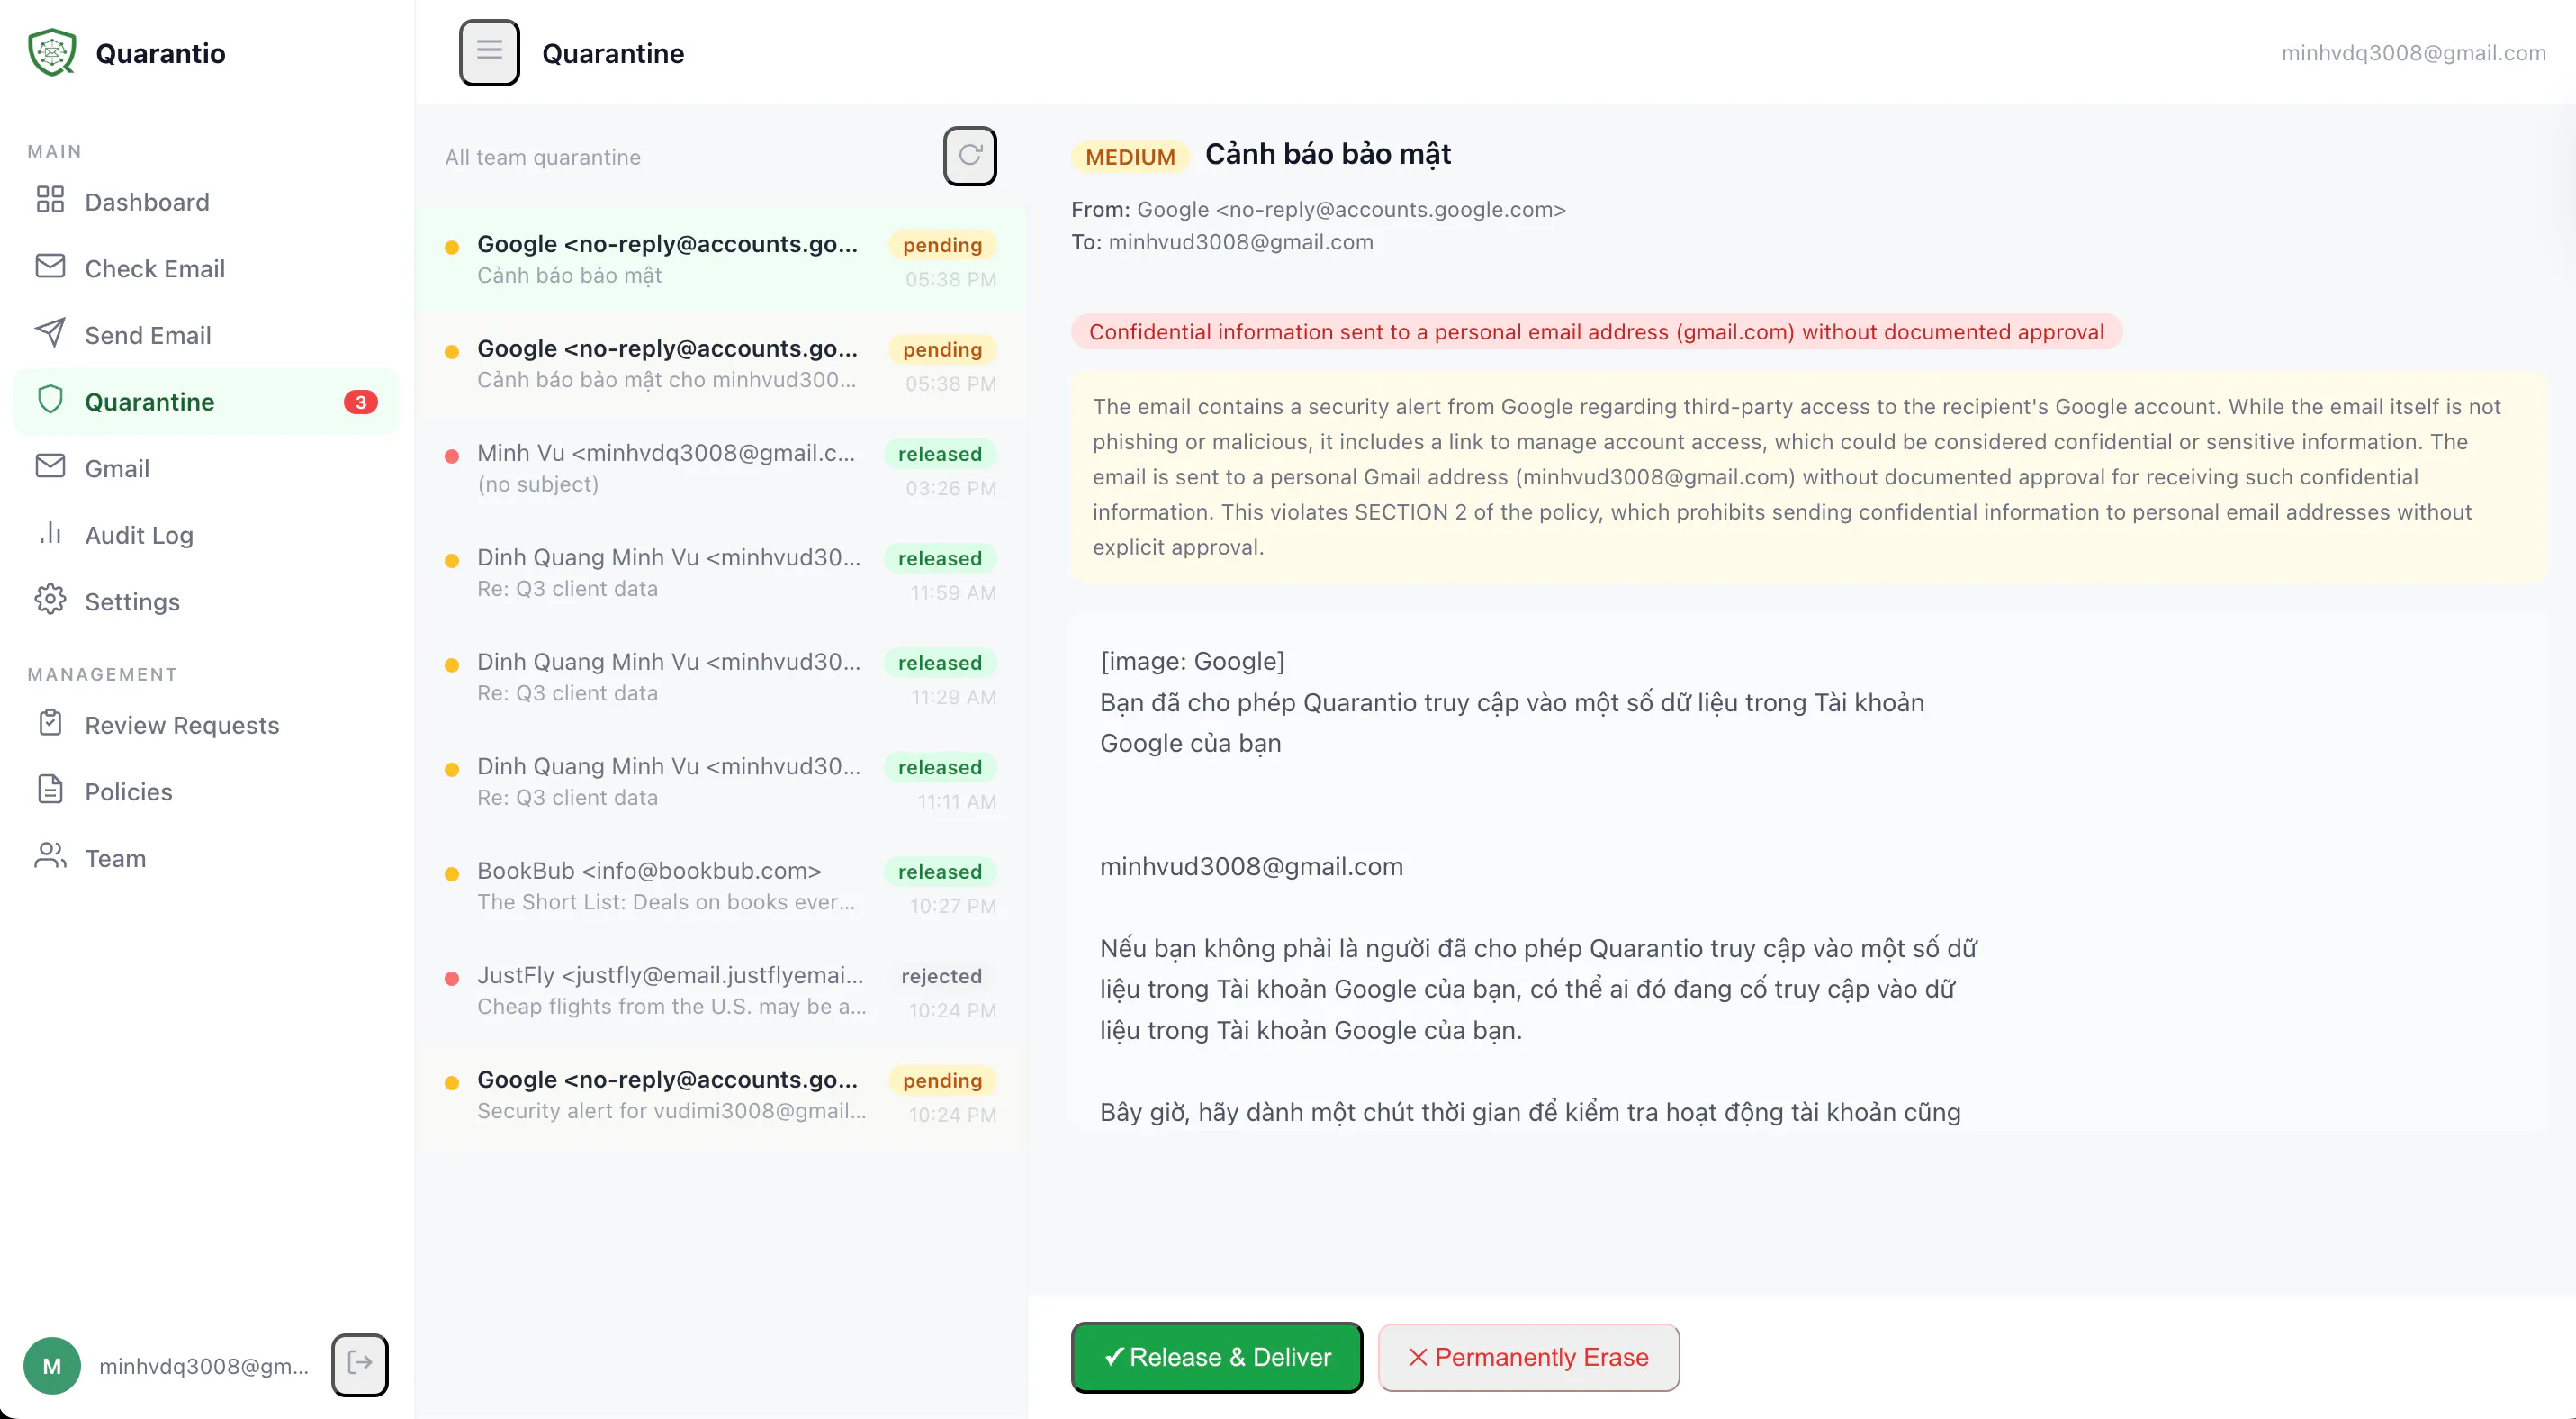Screen dimensions: 2576x1419
Task: Open Review Requests
Action: (206, 725)
